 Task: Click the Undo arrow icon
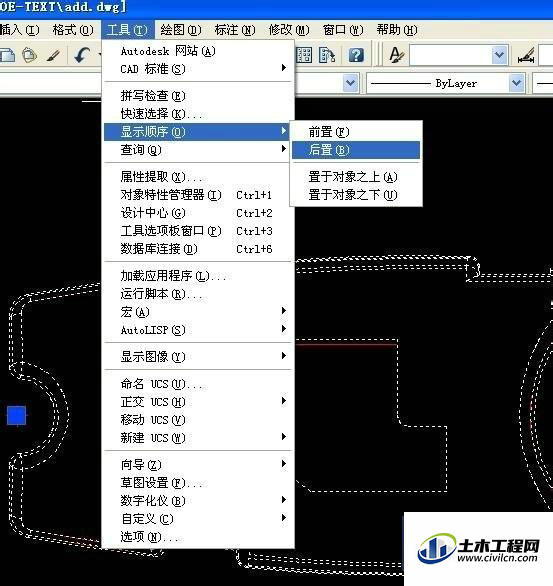click(x=82, y=55)
